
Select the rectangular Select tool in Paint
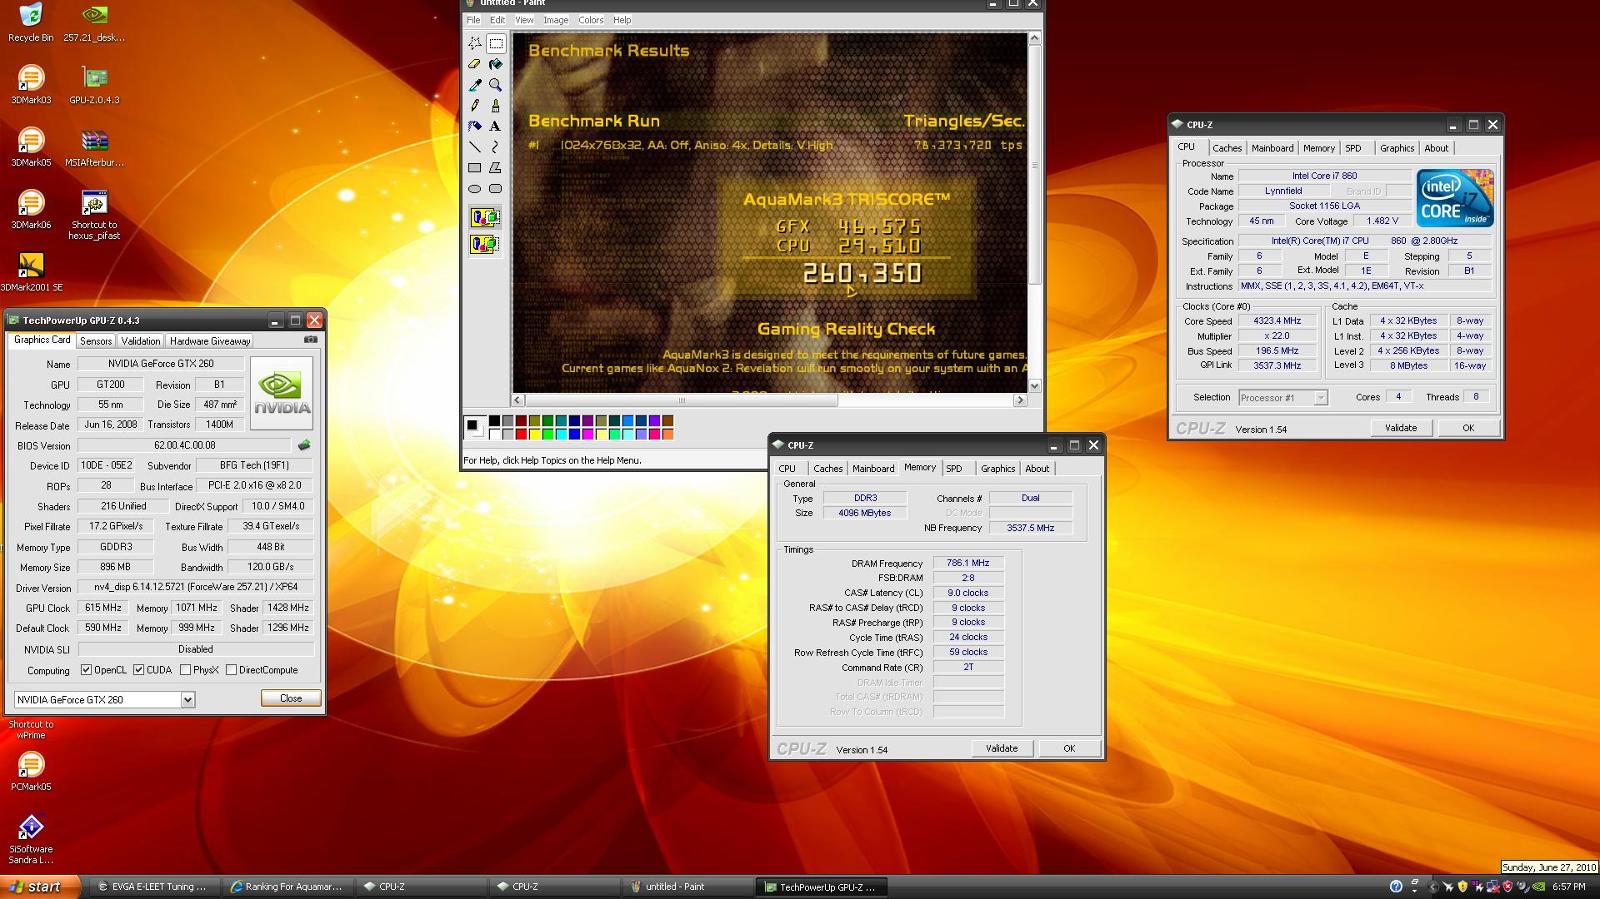(495, 44)
